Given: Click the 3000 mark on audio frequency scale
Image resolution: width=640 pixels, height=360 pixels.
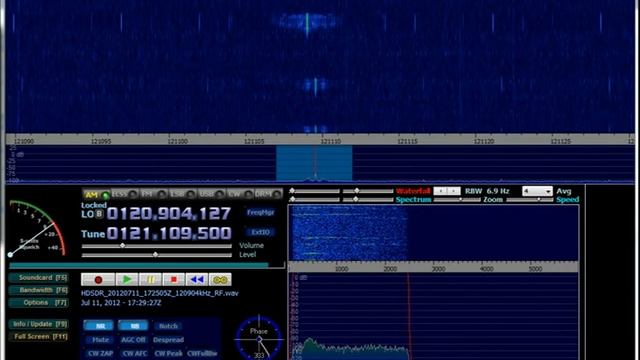Looking at the screenshot, I should (x=438, y=269).
